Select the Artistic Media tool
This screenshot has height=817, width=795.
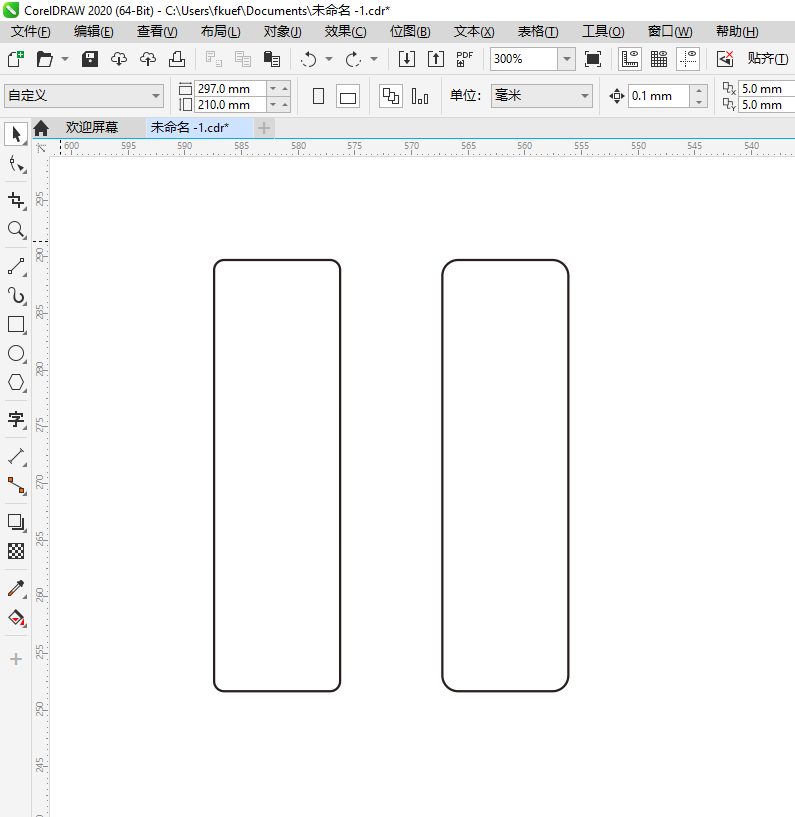tap(16, 295)
